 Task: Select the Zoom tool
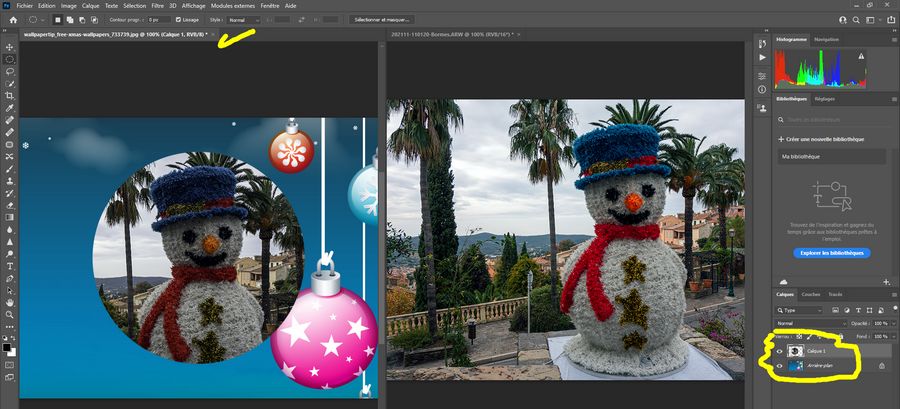(10, 315)
